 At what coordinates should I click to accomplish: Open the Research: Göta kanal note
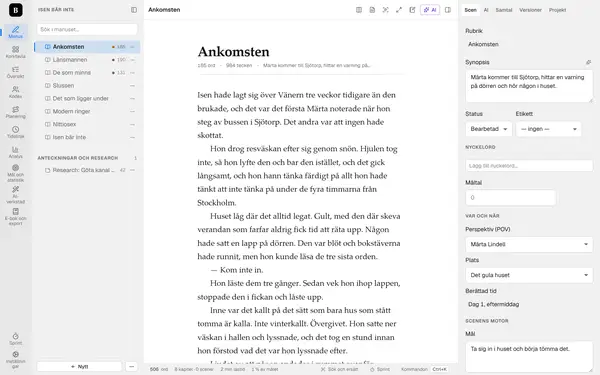tap(87, 170)
